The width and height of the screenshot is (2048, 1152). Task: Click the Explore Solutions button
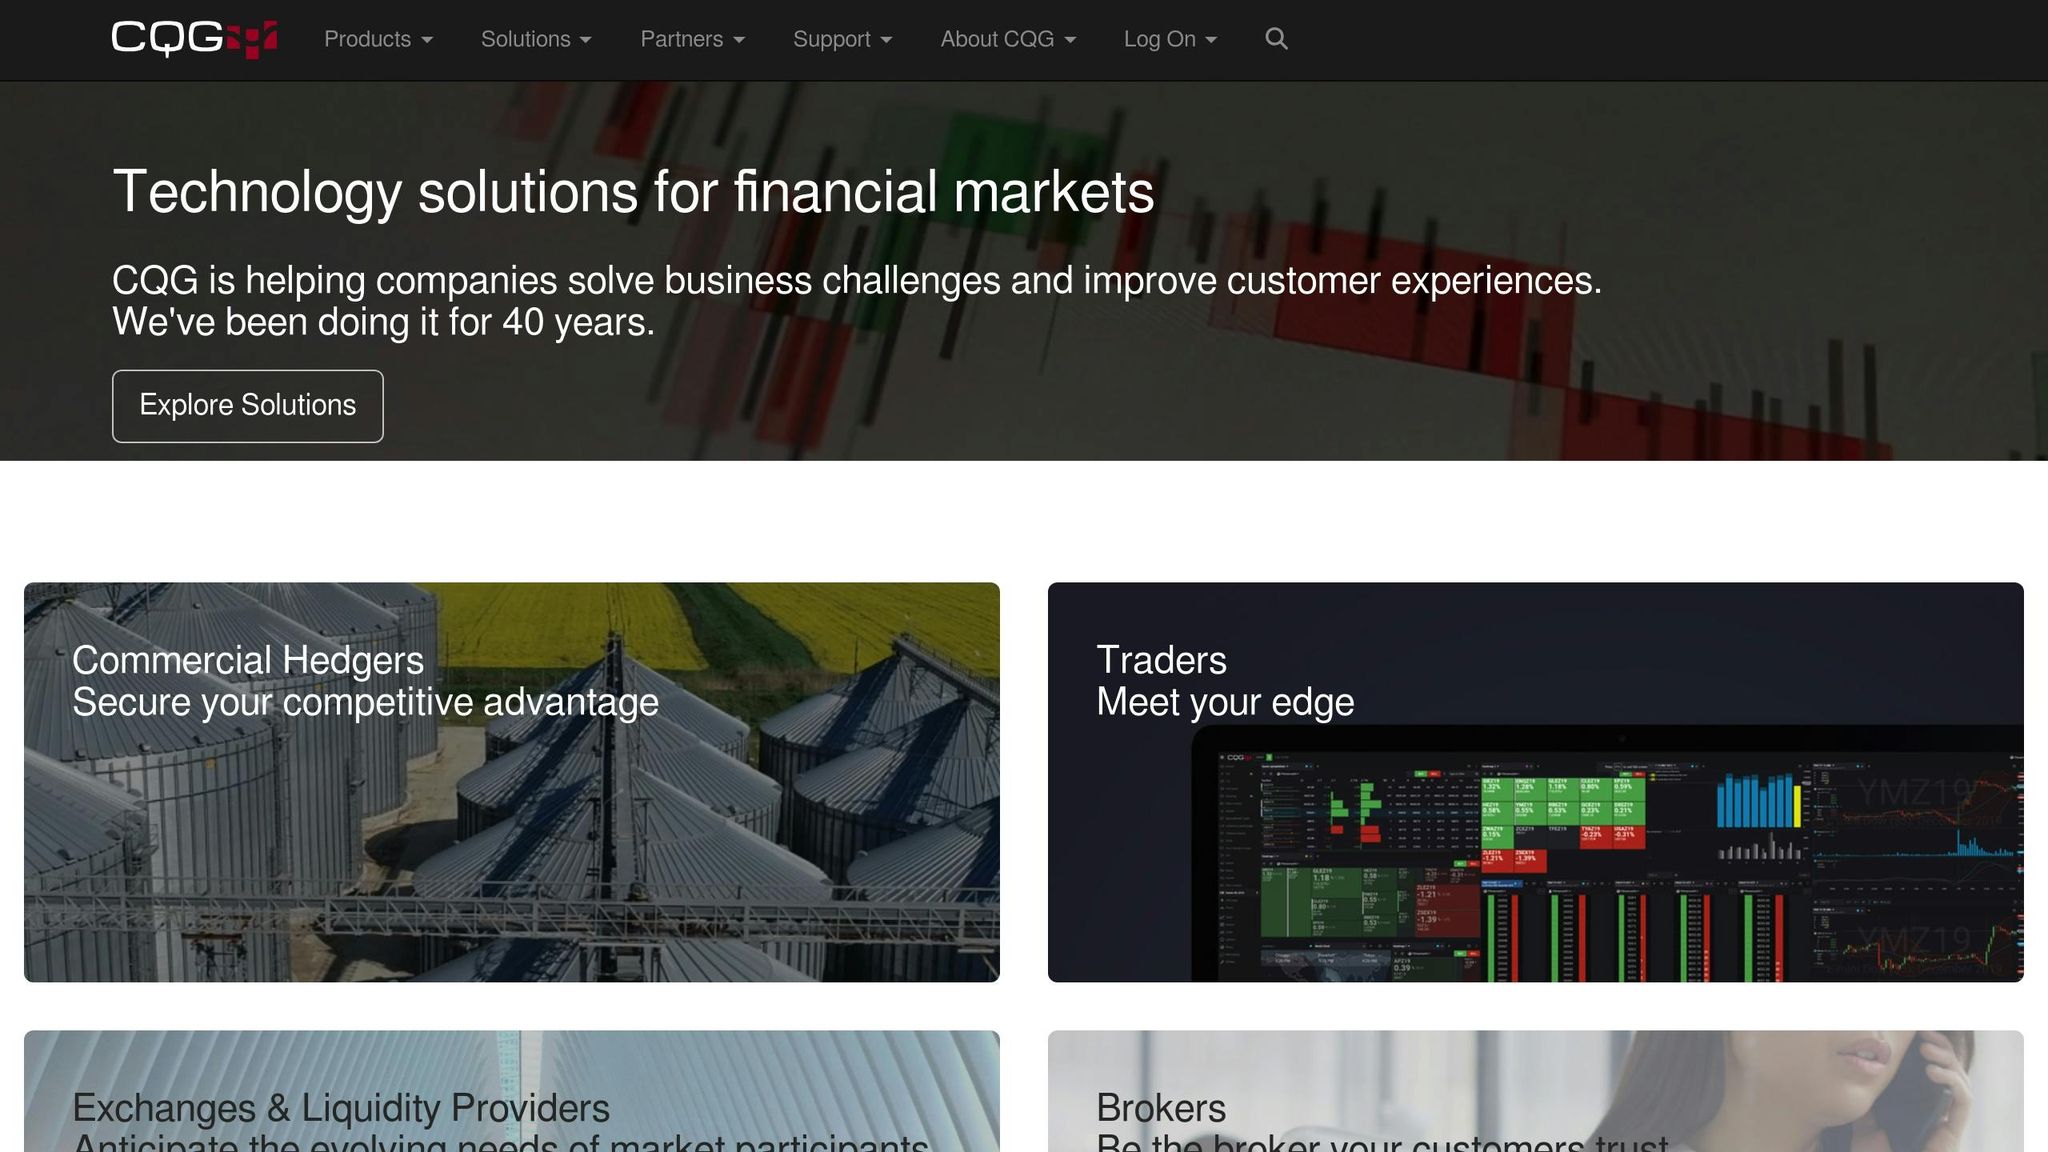pyautogui.click(x=248, y=405)
